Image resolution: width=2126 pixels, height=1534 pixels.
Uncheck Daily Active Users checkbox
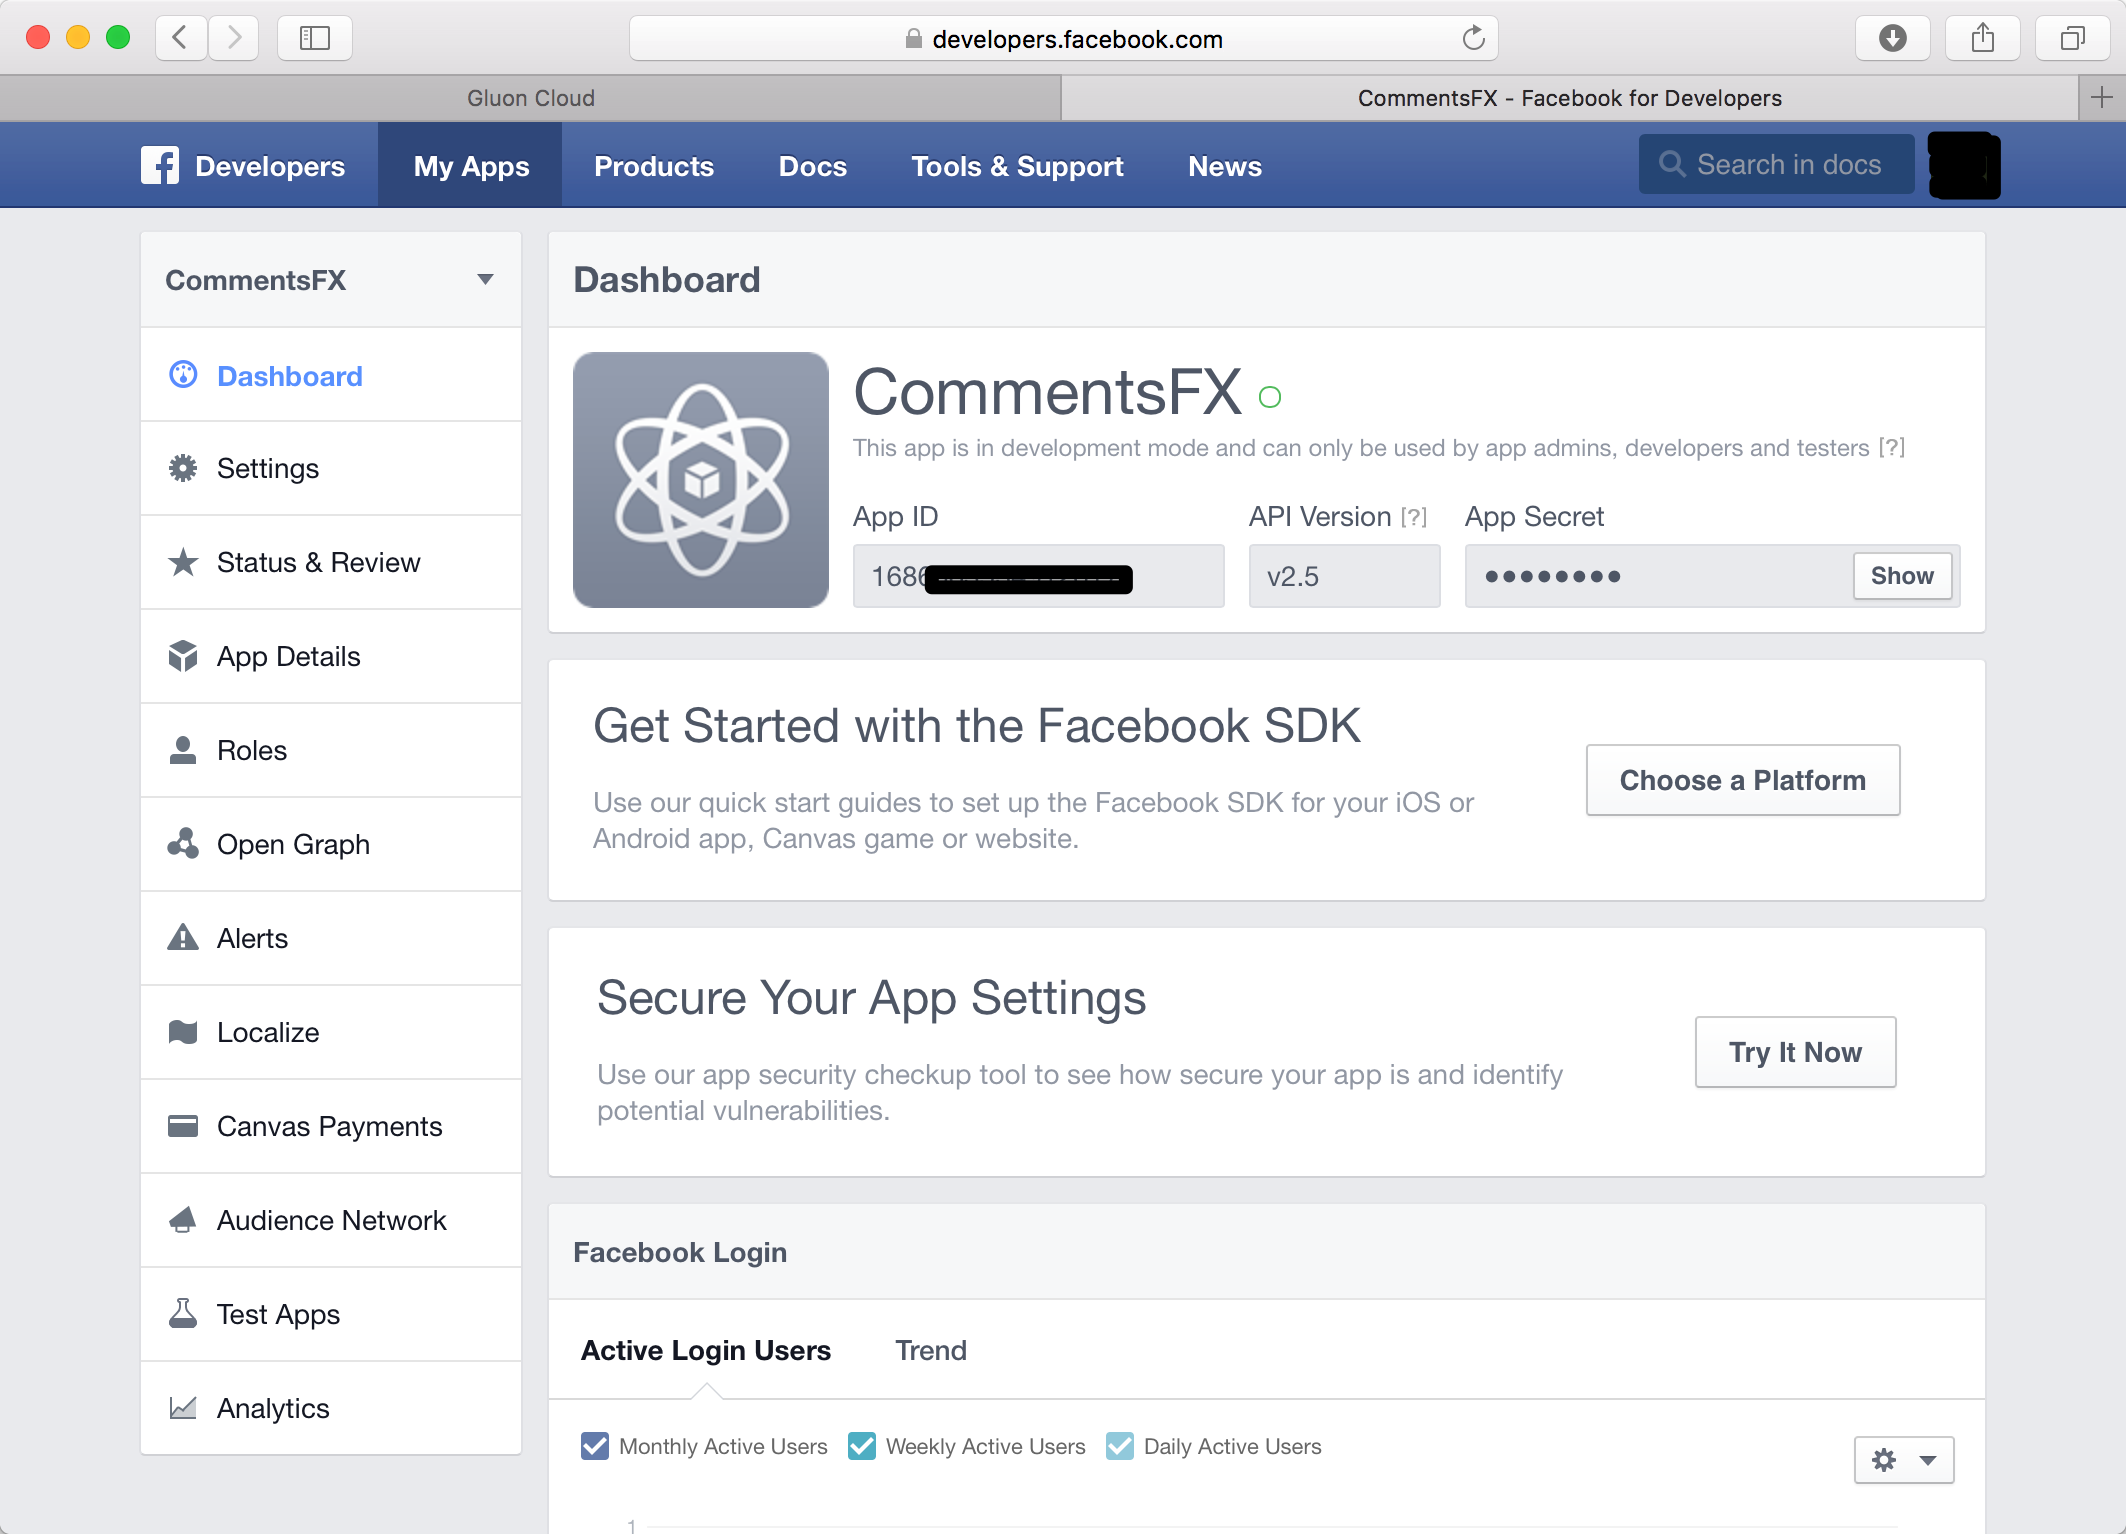(1120, 1446)
